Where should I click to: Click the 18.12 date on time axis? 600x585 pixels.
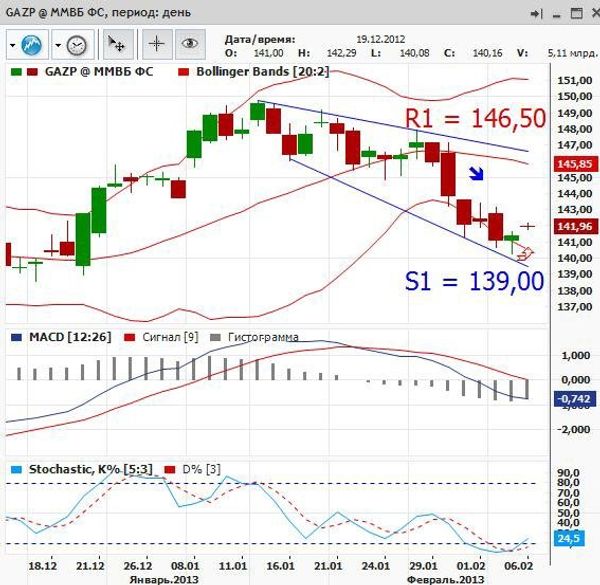coord(42,566)
